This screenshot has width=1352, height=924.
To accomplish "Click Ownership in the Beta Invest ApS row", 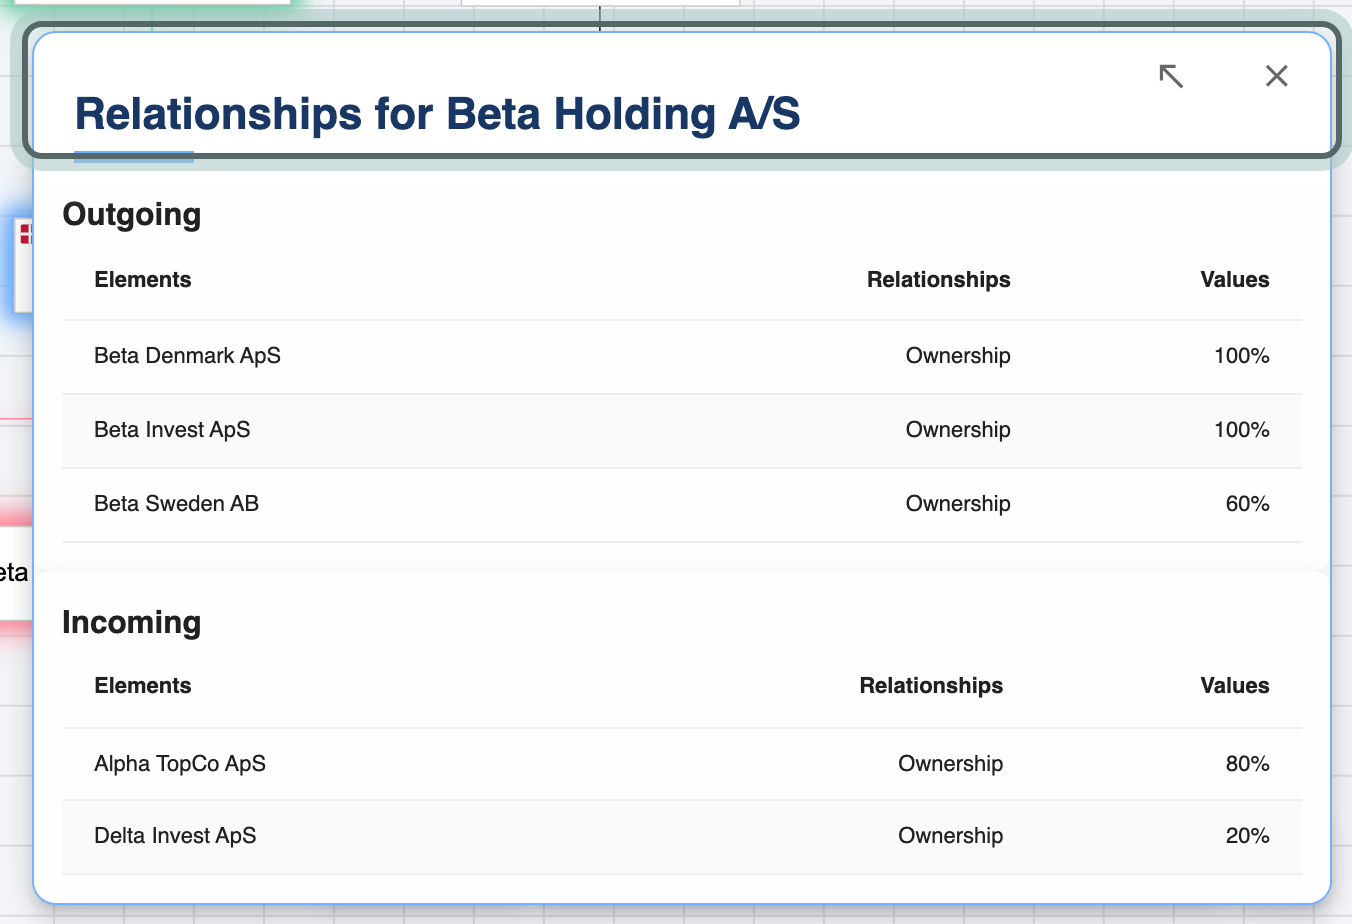I will (x=958, y=430).
